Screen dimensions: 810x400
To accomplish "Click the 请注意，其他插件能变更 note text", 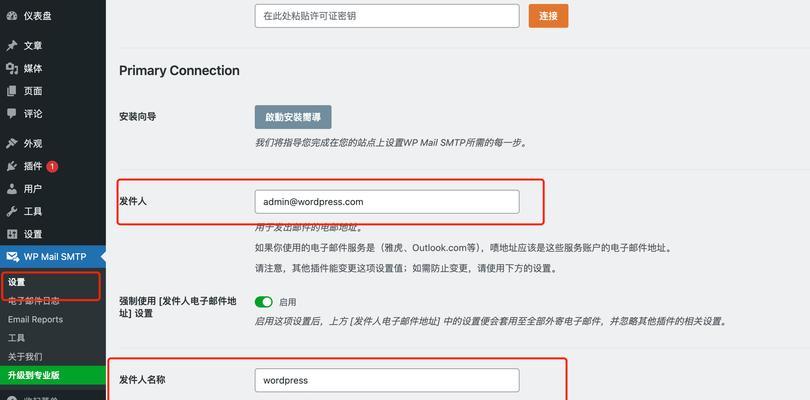I will 407,269.
